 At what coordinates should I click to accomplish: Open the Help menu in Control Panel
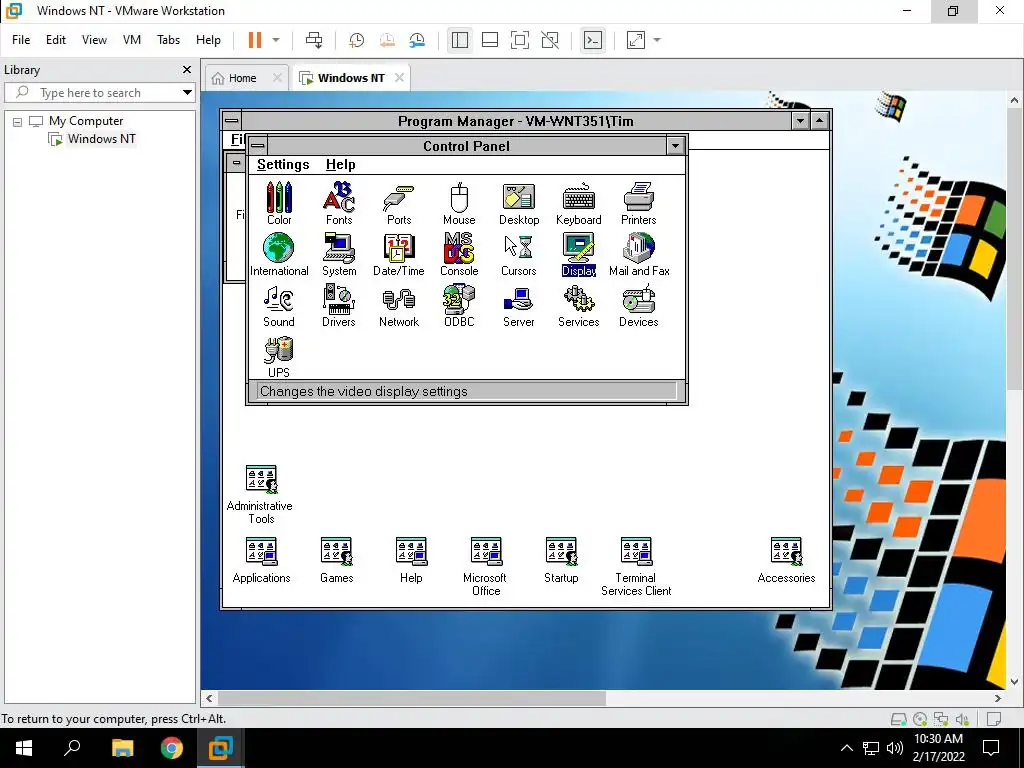coord(340,165)
